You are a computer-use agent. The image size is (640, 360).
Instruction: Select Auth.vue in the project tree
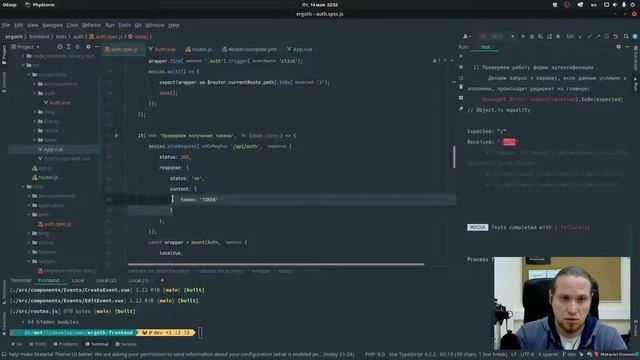pyautogui.click(x=57, y=103)
